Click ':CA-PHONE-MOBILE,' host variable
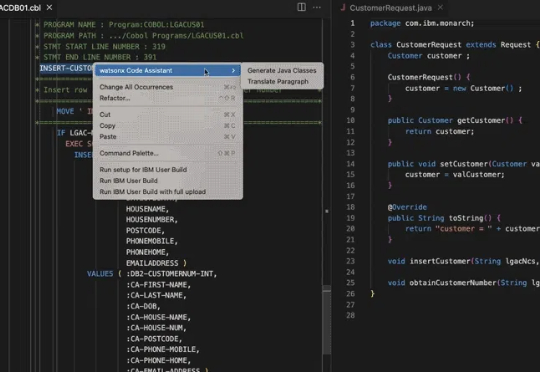Image resolution: width=540 pixels, height=372 pixels. tap(163, 350)
